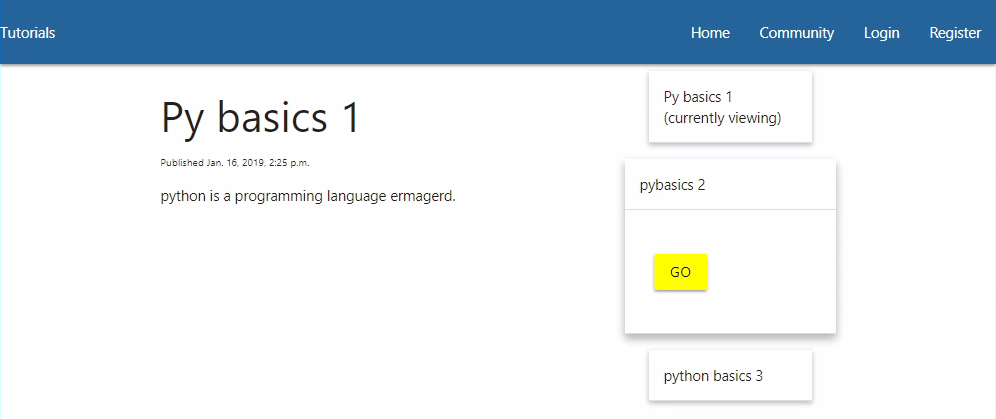Click the 'Published' word in date line
The height and width of the screenshot is (419, 996).
pos(182,162)
